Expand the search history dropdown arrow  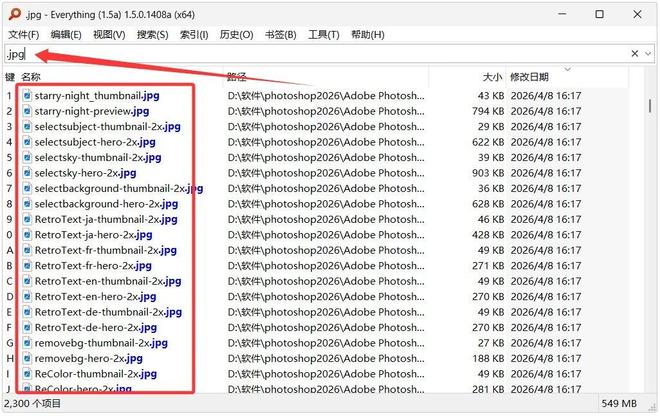pos(648,53)
